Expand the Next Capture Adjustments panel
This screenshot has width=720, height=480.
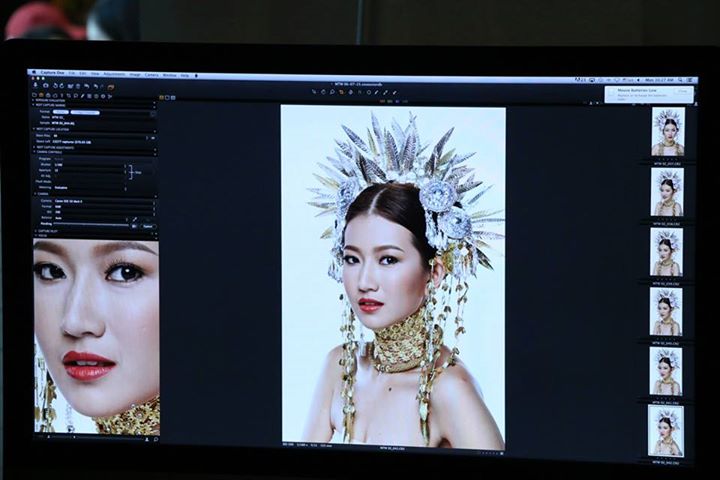[x=34, y=147]
